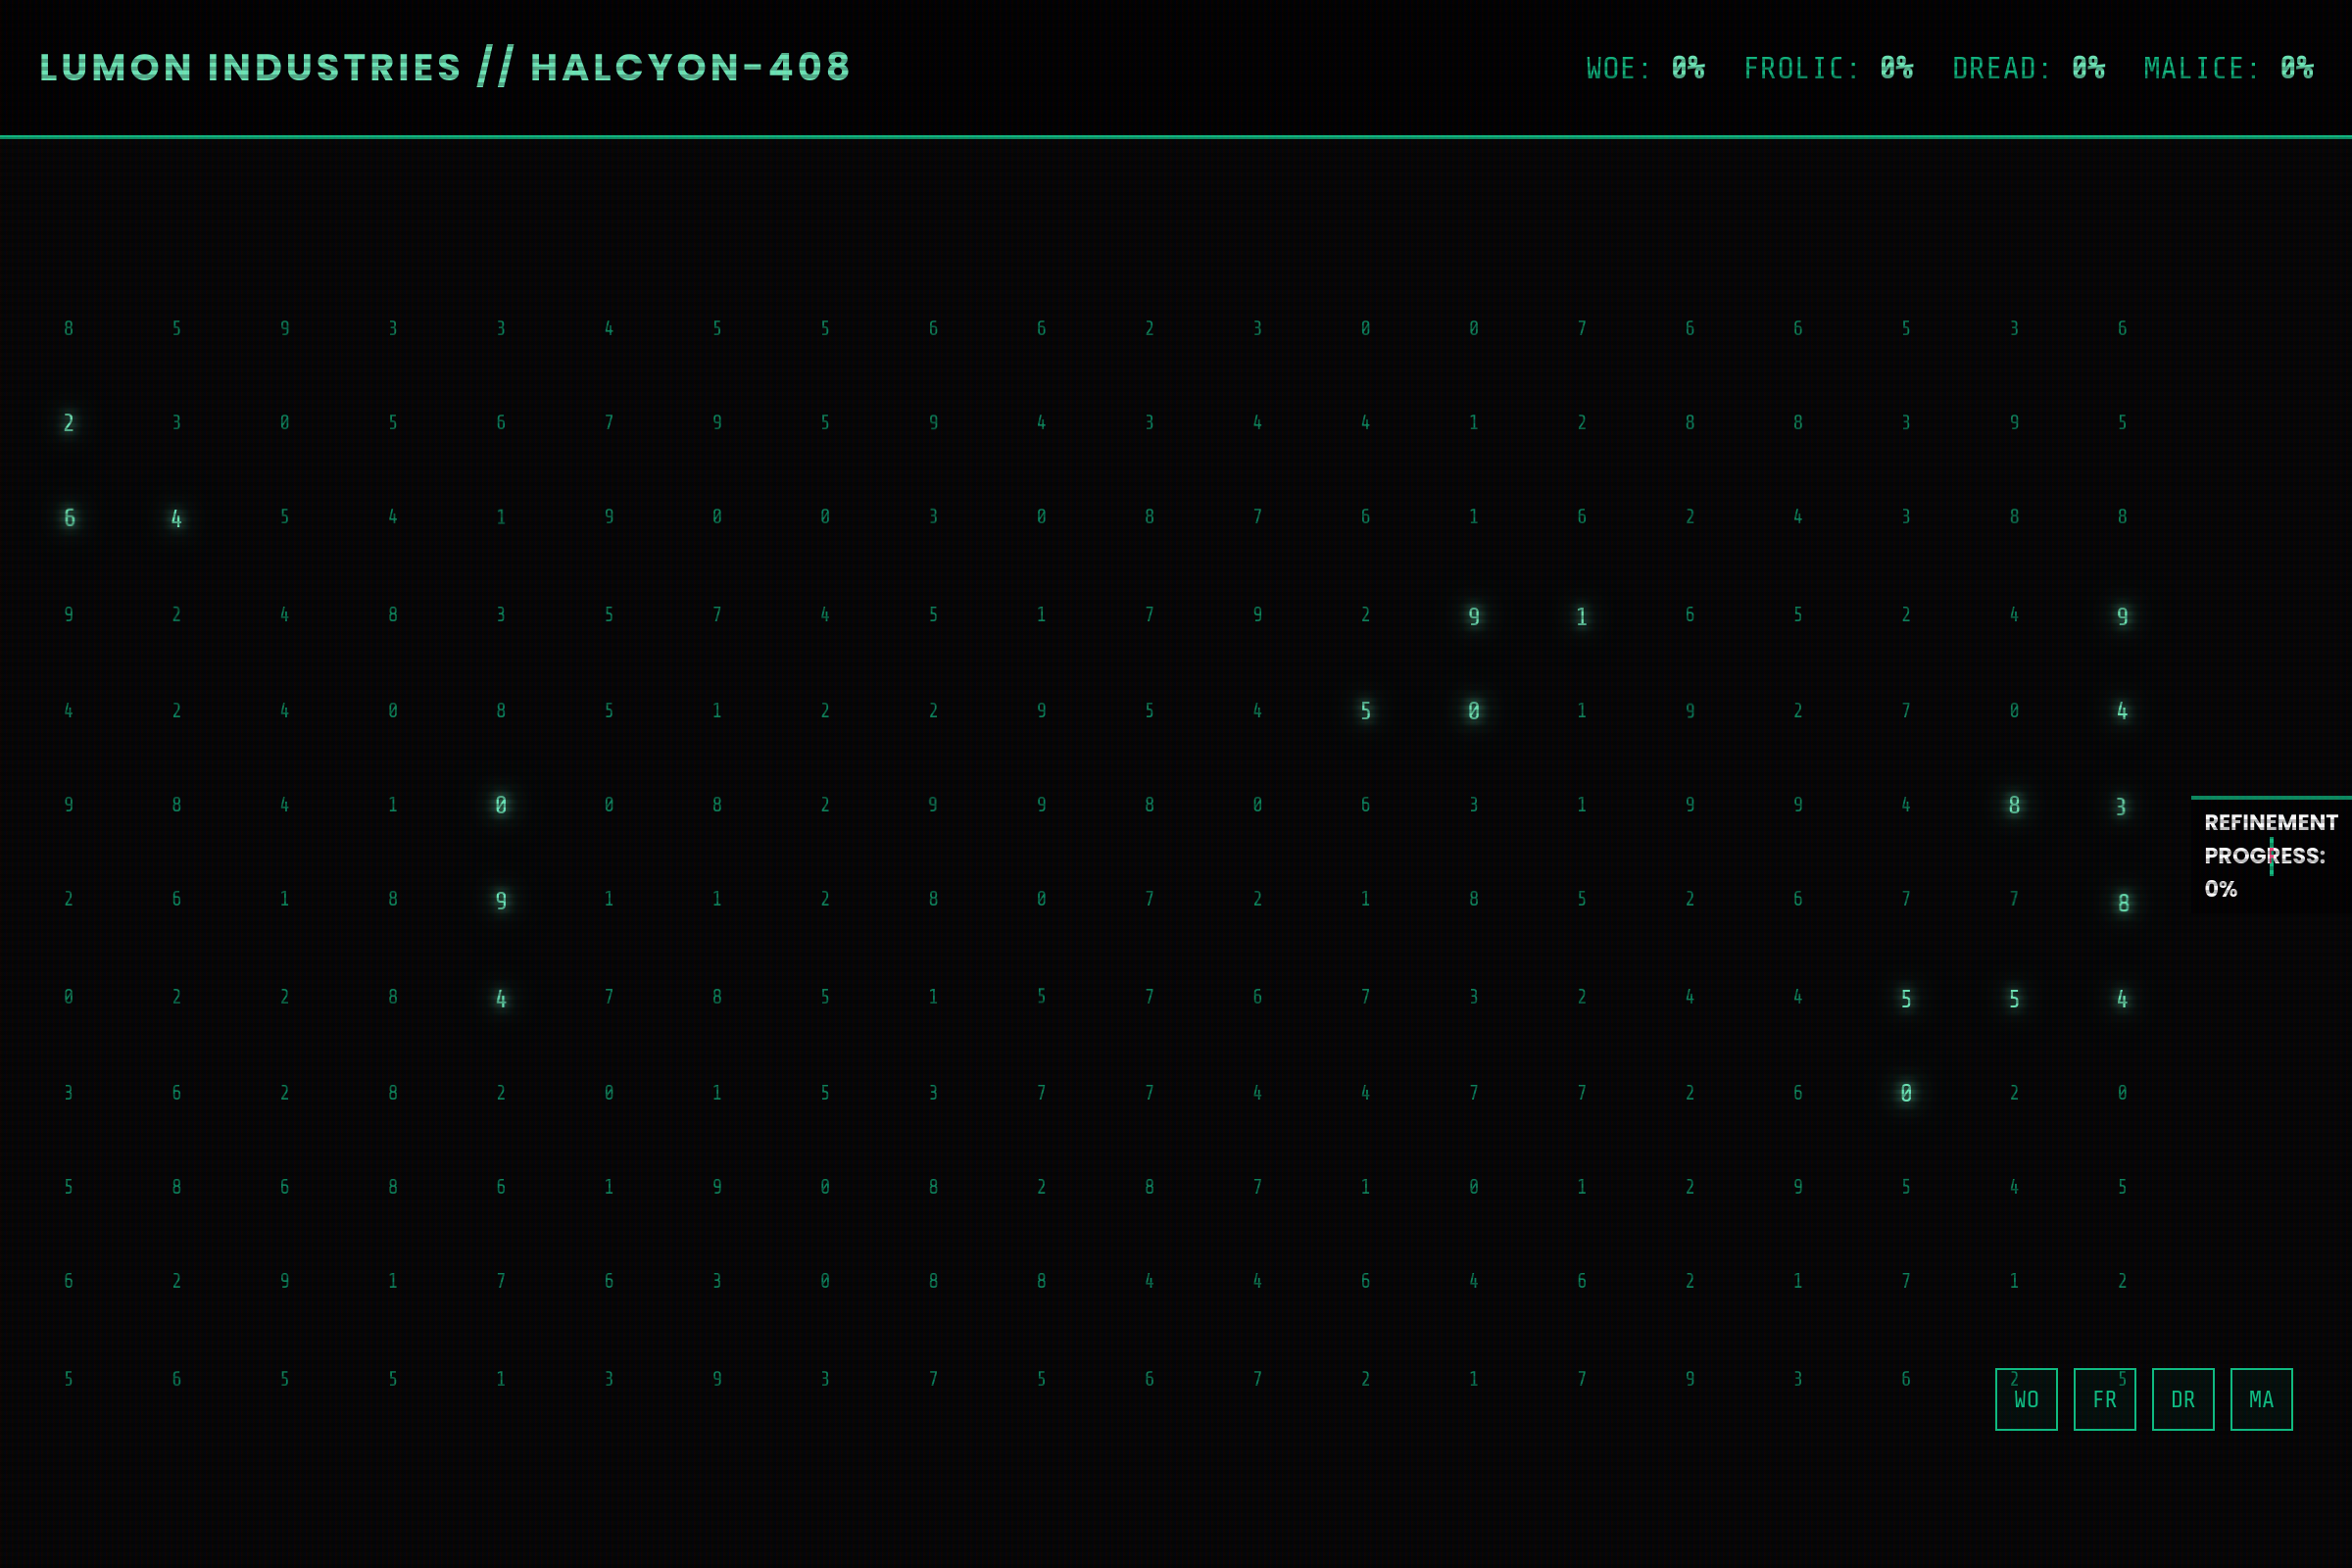The image size is (2352, 1568).
Task: Click the DREAD: 0% readout
Action: coord(2028,68)
